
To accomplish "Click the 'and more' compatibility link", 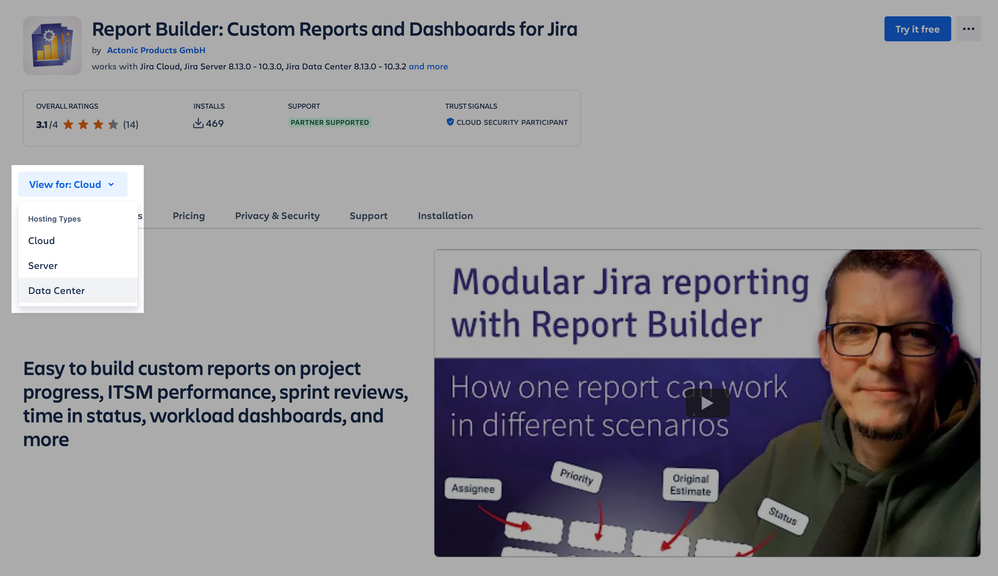I will point(428,66).
